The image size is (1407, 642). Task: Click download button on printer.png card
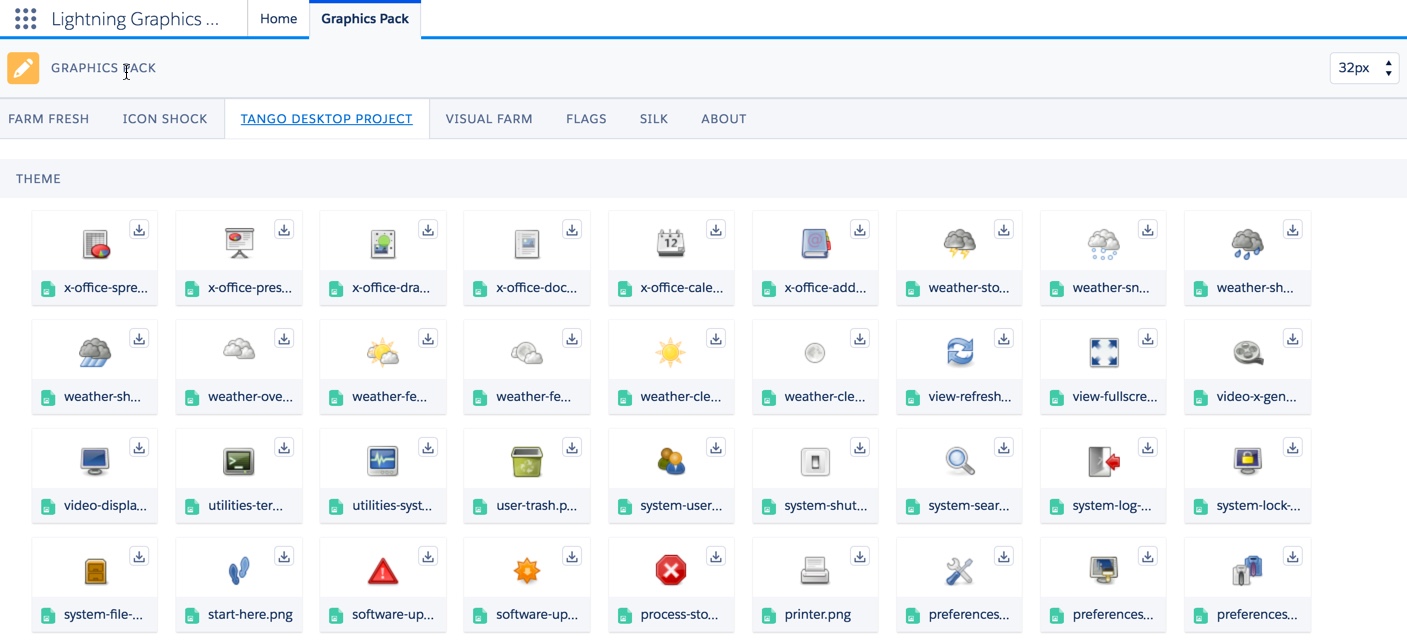point(859,557)
